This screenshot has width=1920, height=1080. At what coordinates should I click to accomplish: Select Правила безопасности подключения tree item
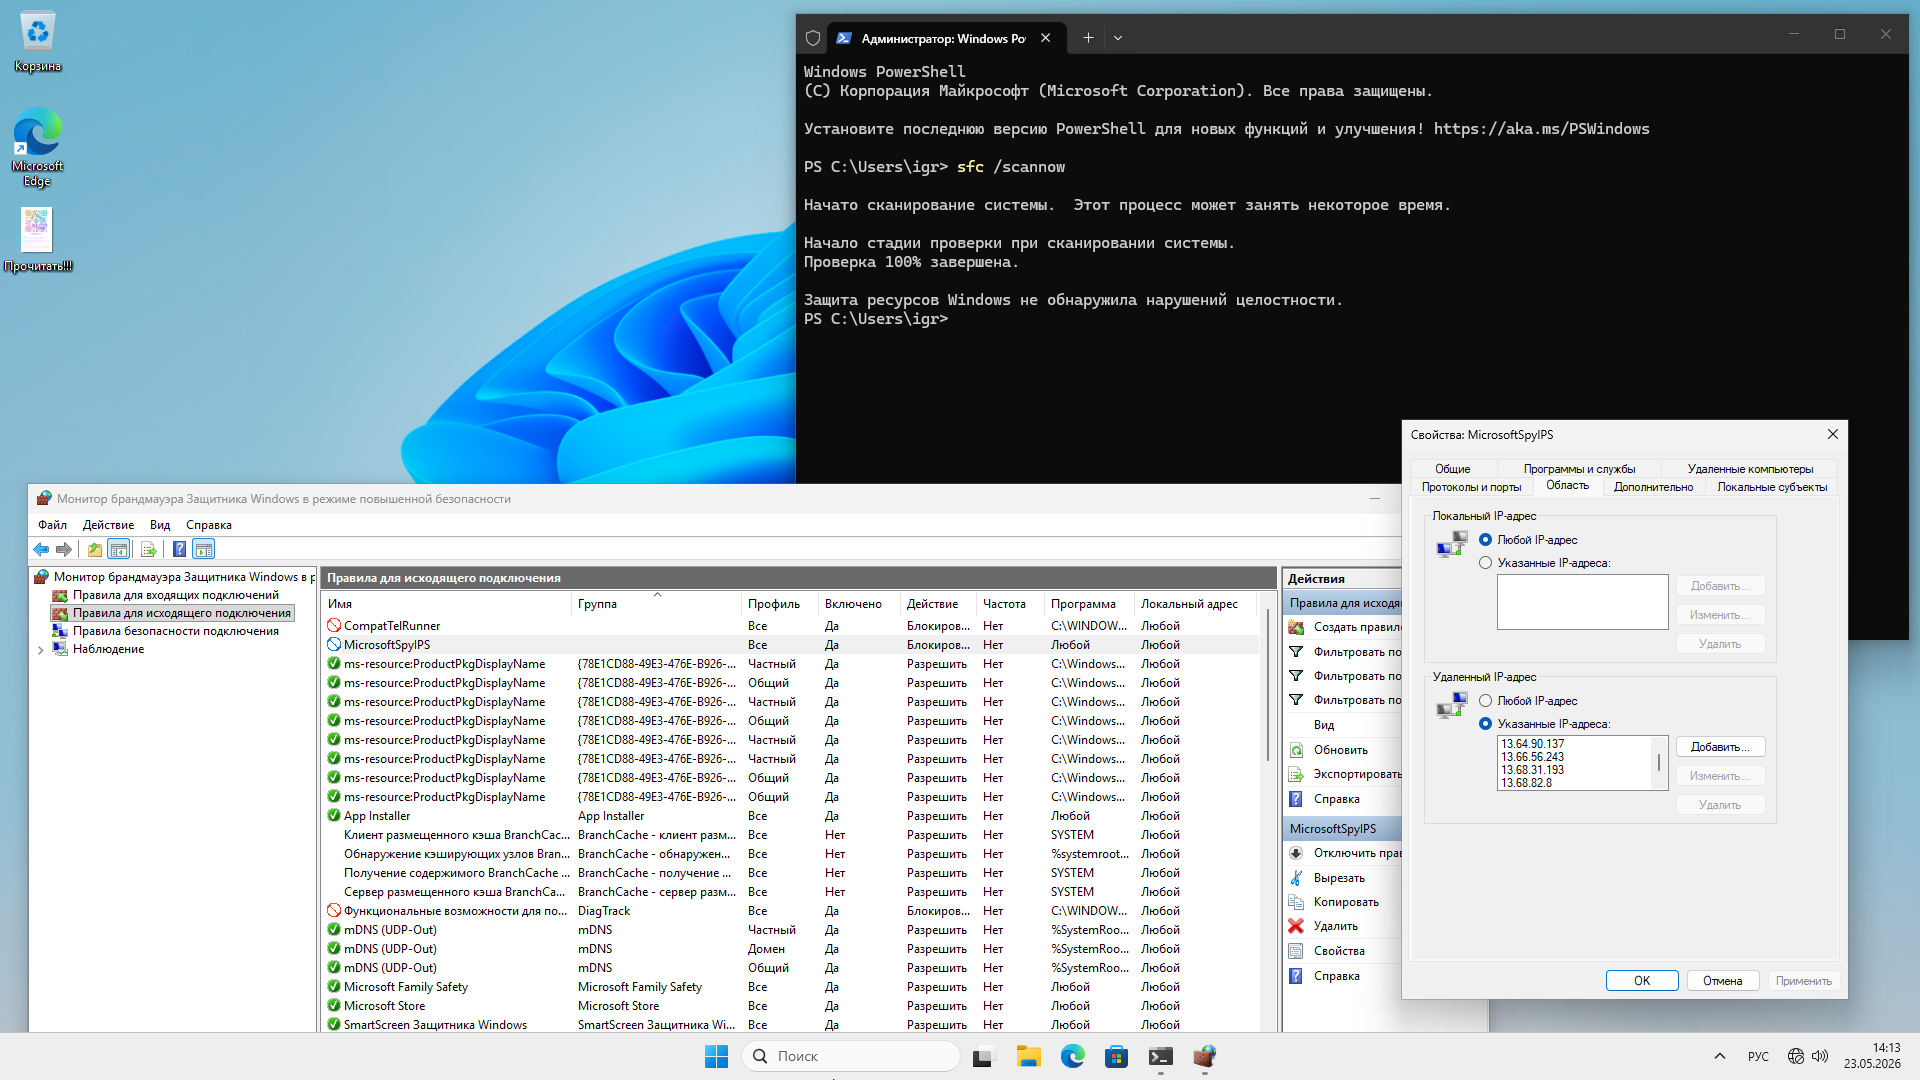point(175,631)
